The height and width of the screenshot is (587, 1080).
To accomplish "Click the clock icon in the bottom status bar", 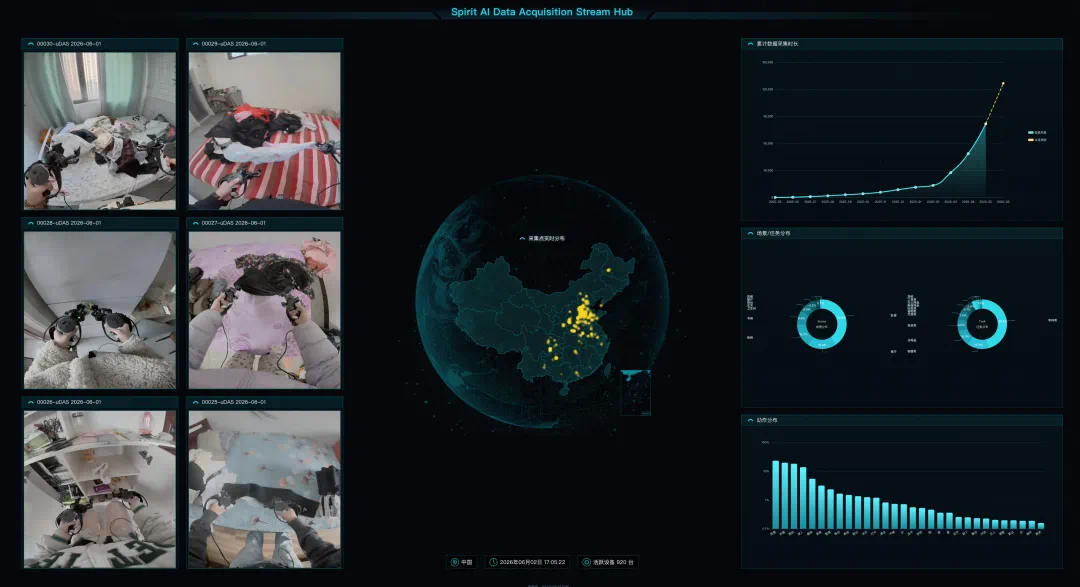I will (x=493, y=562).
